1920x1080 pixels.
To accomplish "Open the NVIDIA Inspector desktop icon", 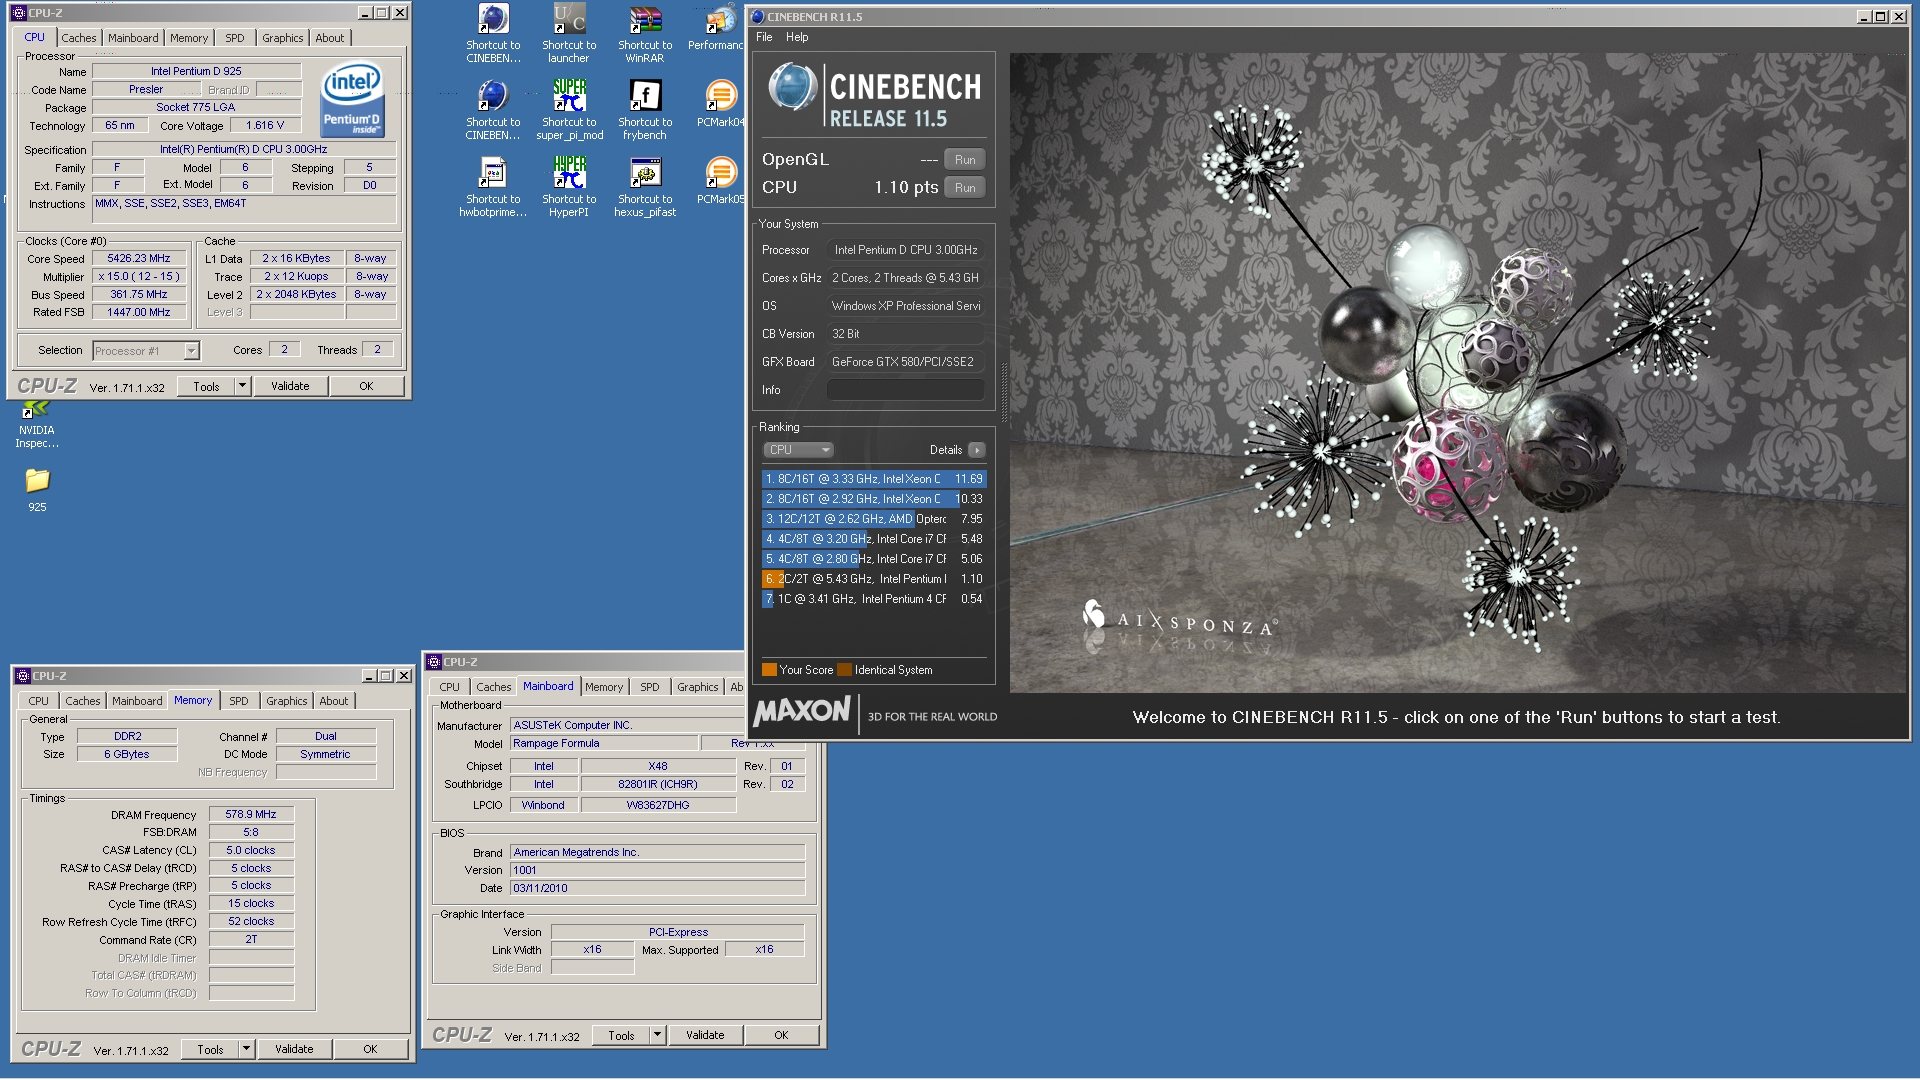I will tap(37, 425).
